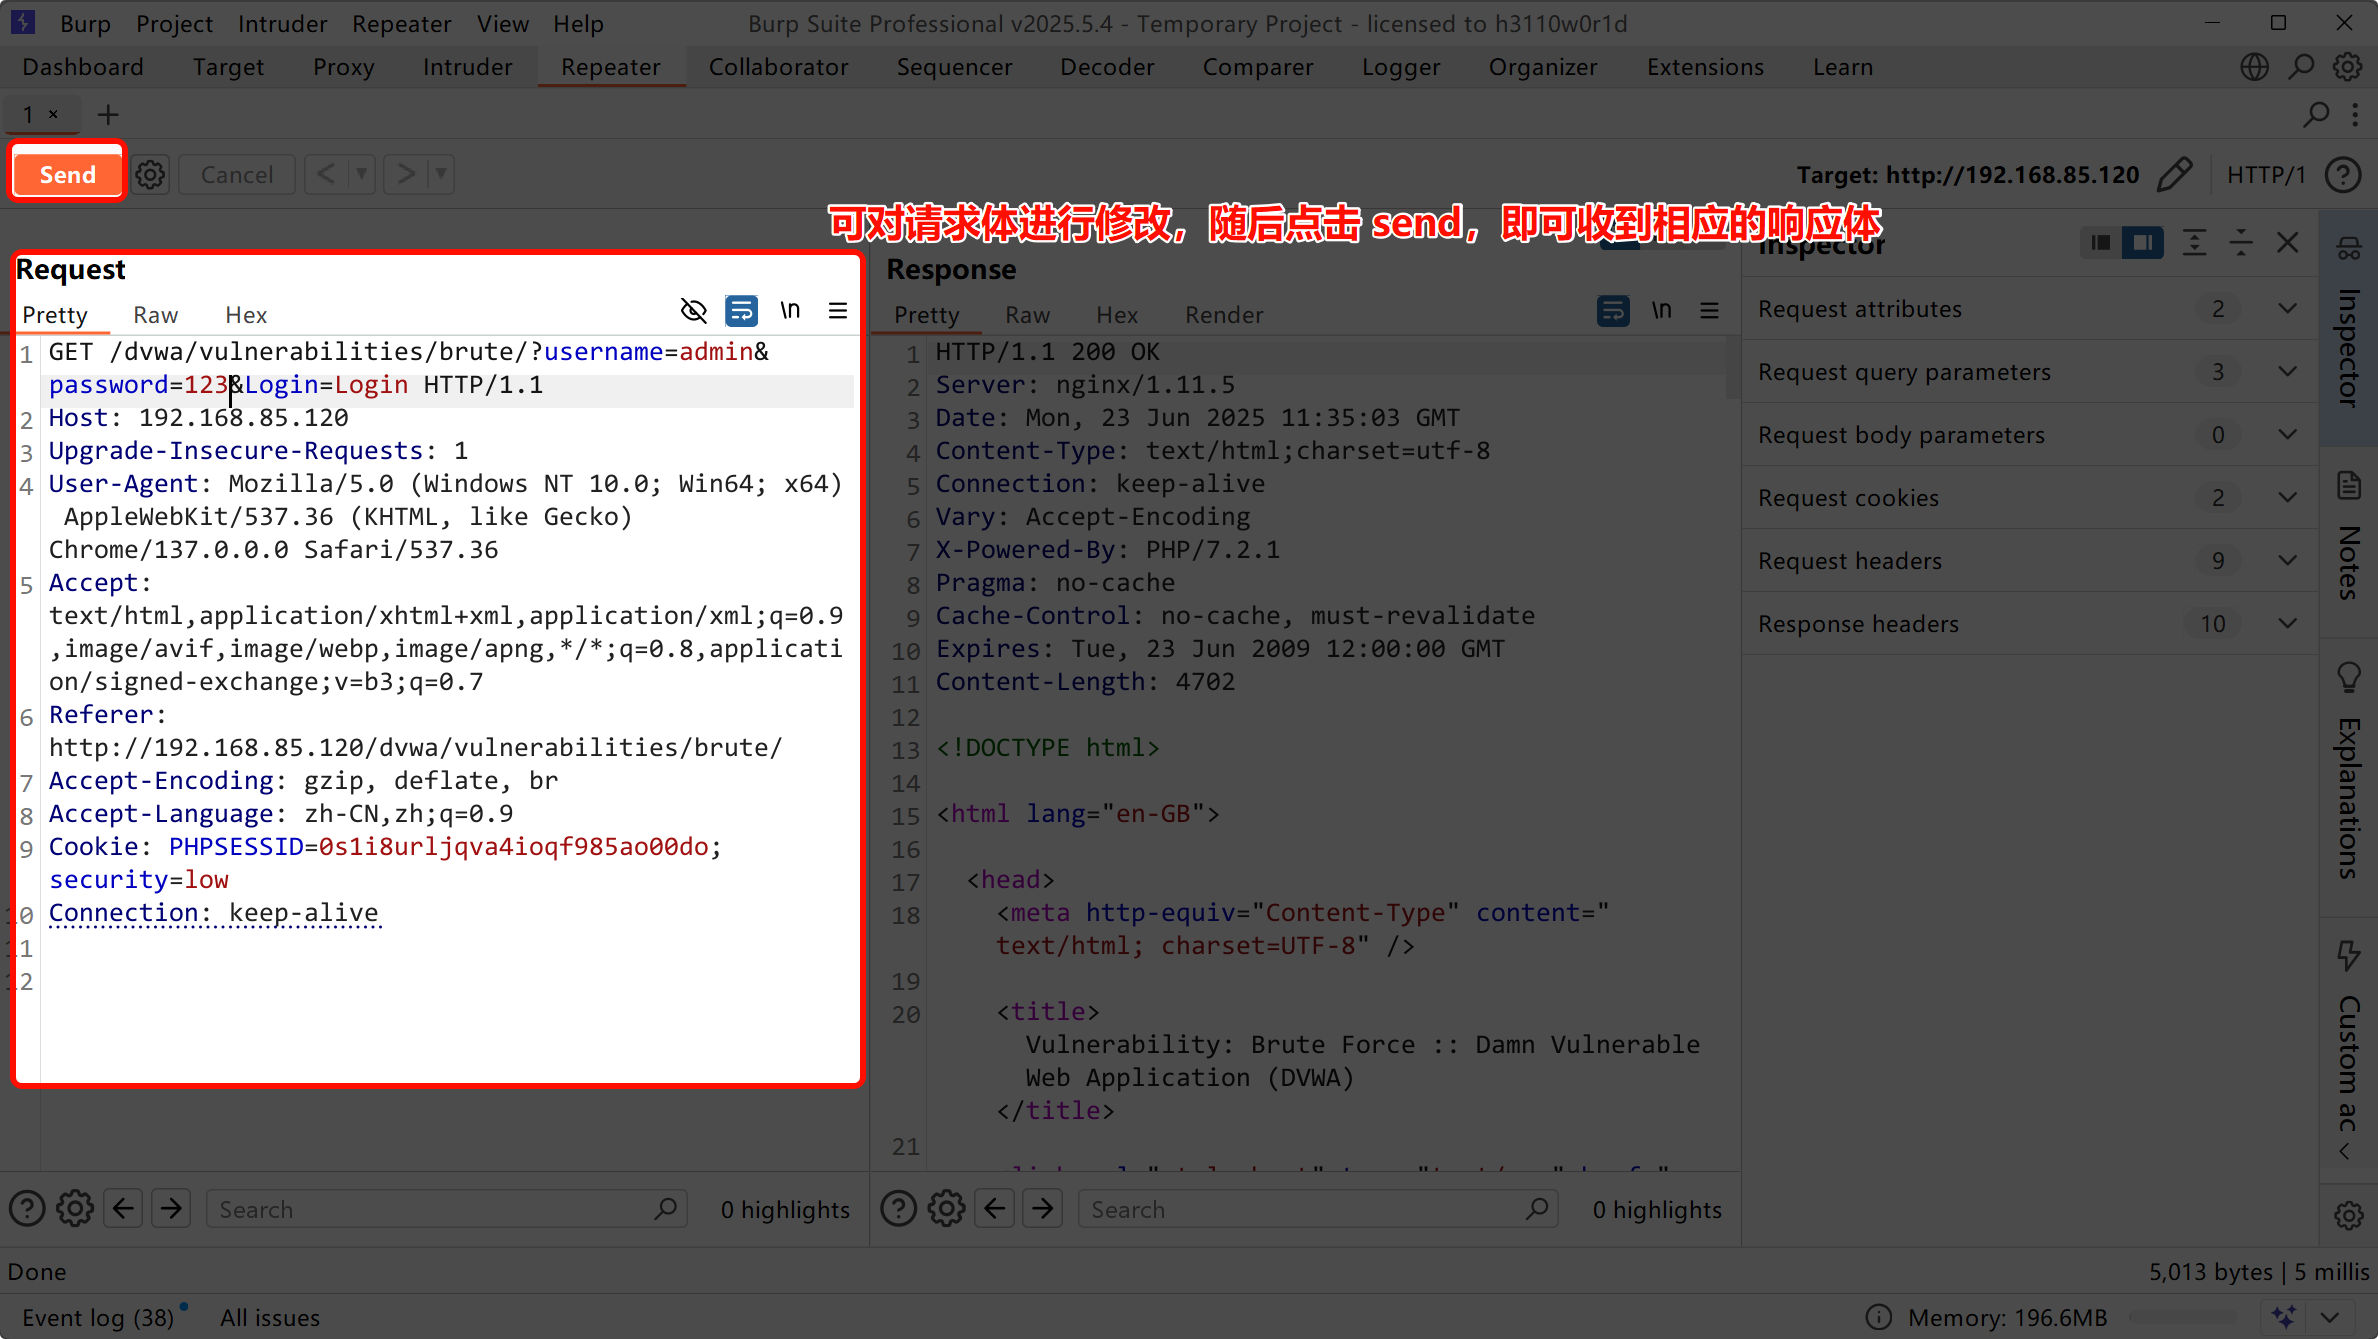Expand Response headers section
Screen dimensions: 2378x1339
click(2286, 624)
